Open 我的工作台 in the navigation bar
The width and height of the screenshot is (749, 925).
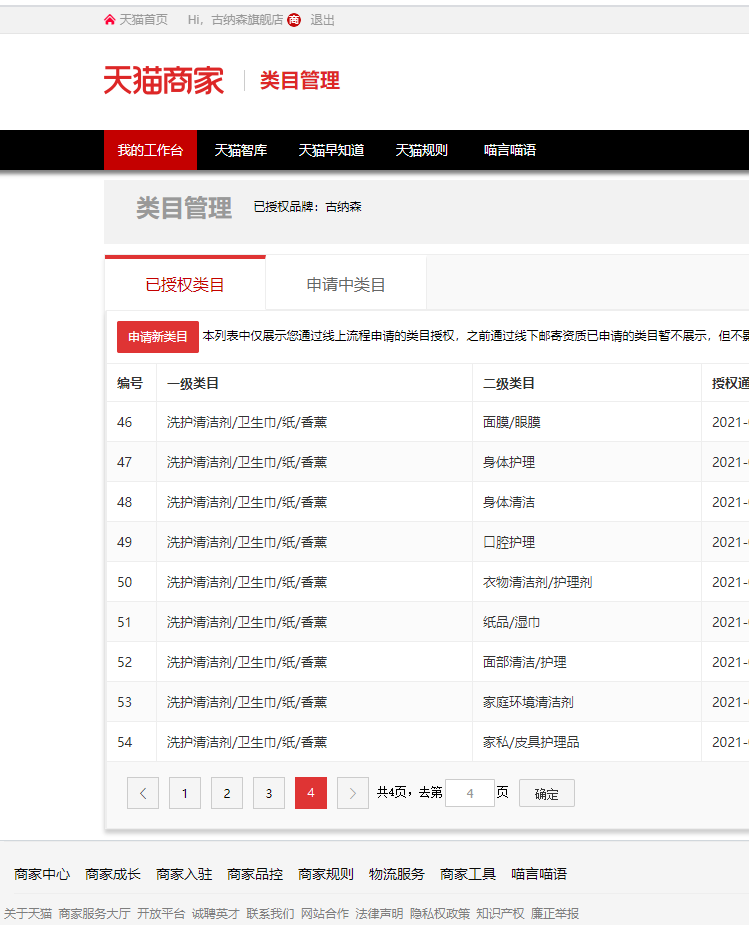click(x=150, y=150)
